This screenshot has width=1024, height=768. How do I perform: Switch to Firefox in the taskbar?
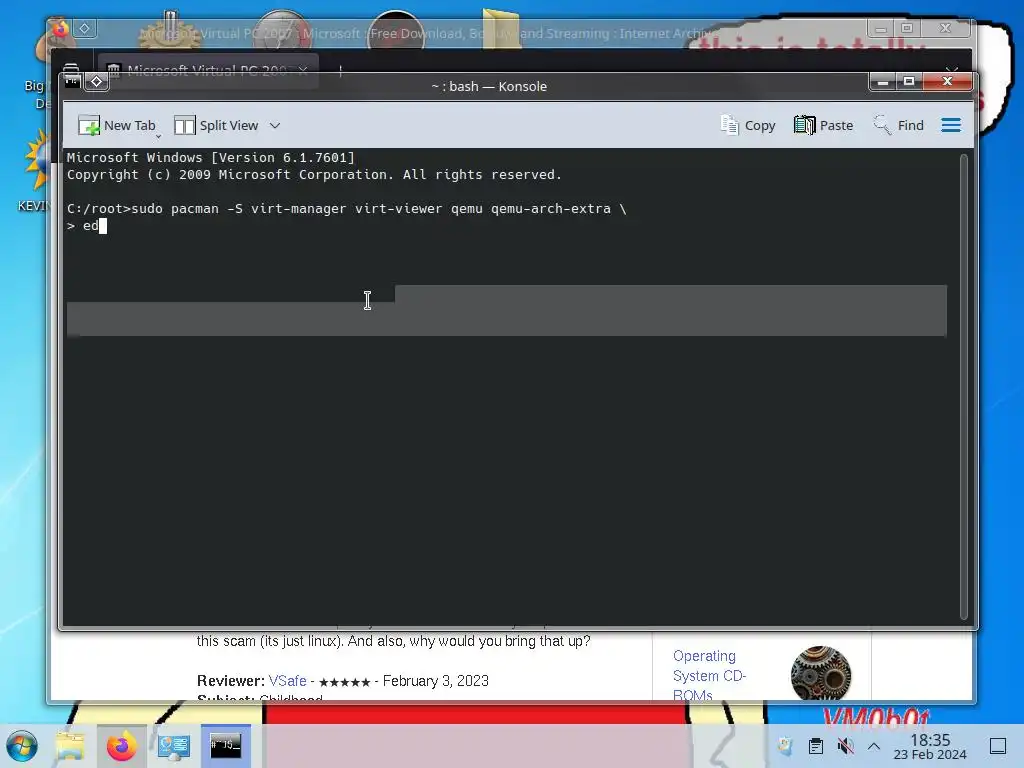coord(121,746)
